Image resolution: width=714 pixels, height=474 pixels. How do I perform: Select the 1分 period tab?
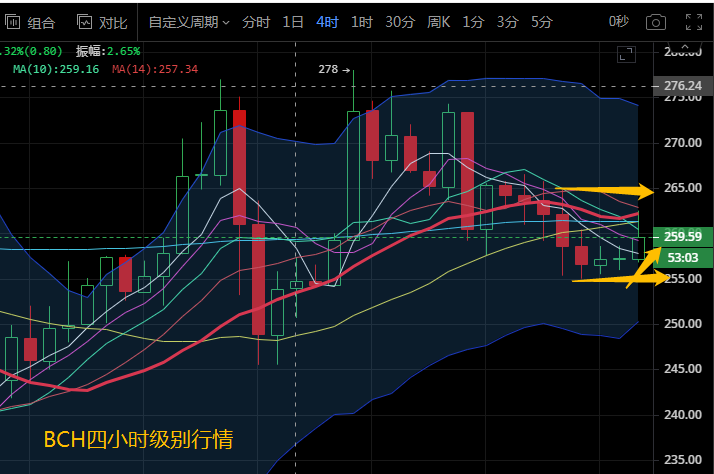click(x=473, y=22)
